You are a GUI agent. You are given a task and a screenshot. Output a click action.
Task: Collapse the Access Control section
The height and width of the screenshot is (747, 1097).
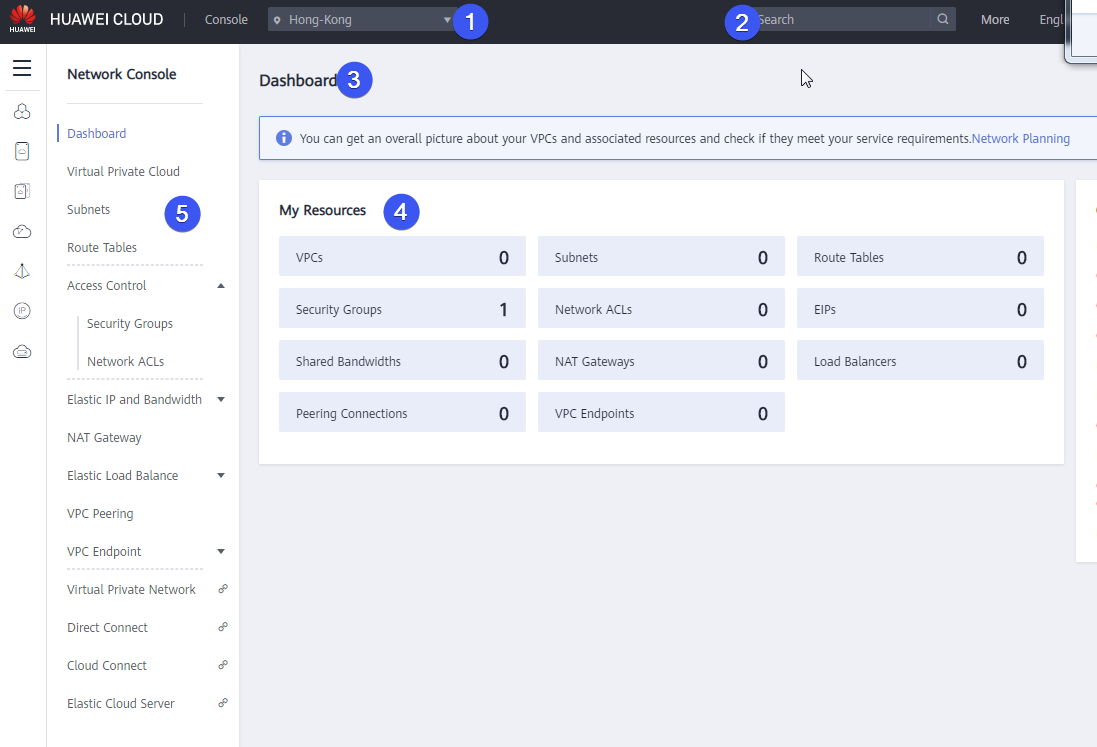[220, 285]
